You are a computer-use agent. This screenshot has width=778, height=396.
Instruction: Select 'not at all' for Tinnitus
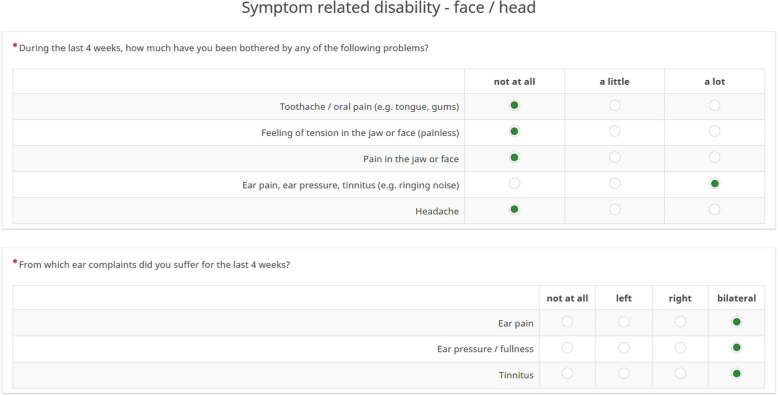[x=567, y=373]
